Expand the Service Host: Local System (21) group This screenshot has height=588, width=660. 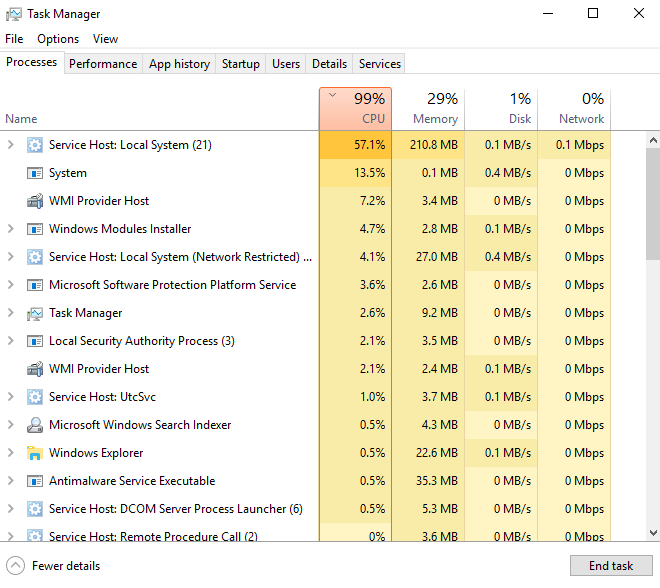click(11, 145)
